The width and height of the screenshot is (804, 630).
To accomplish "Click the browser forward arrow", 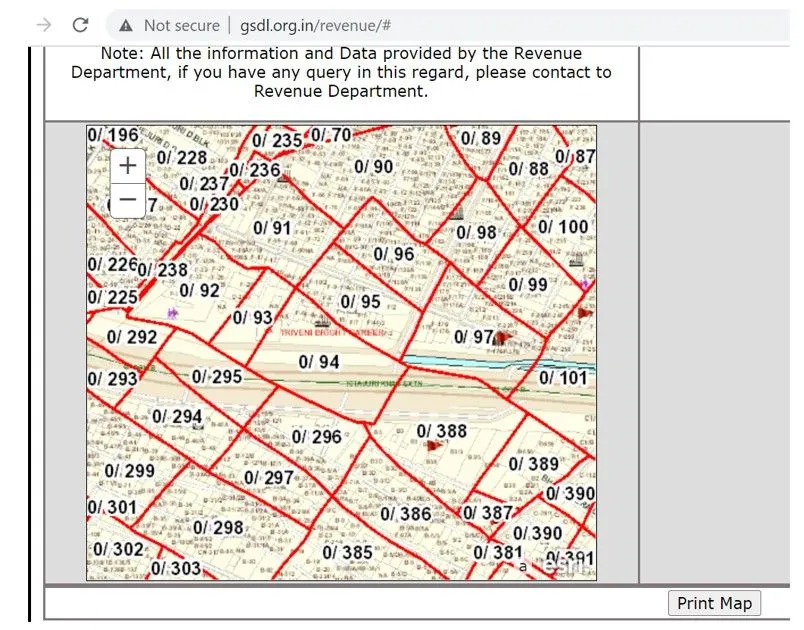I will pyautogui.click(x=43, y=25).
